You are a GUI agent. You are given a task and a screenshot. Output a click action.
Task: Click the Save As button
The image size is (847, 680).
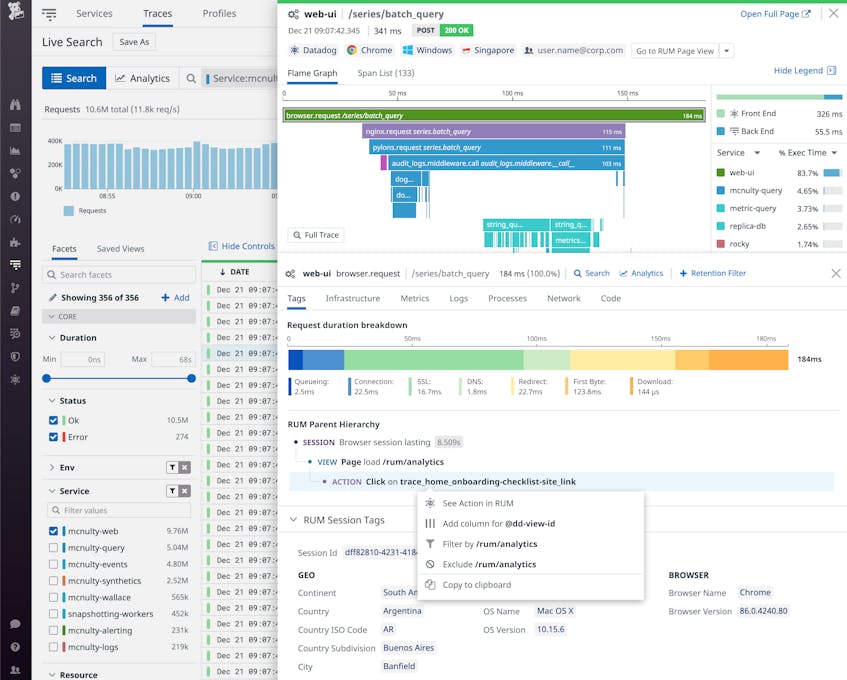click(x=134, y=42)
